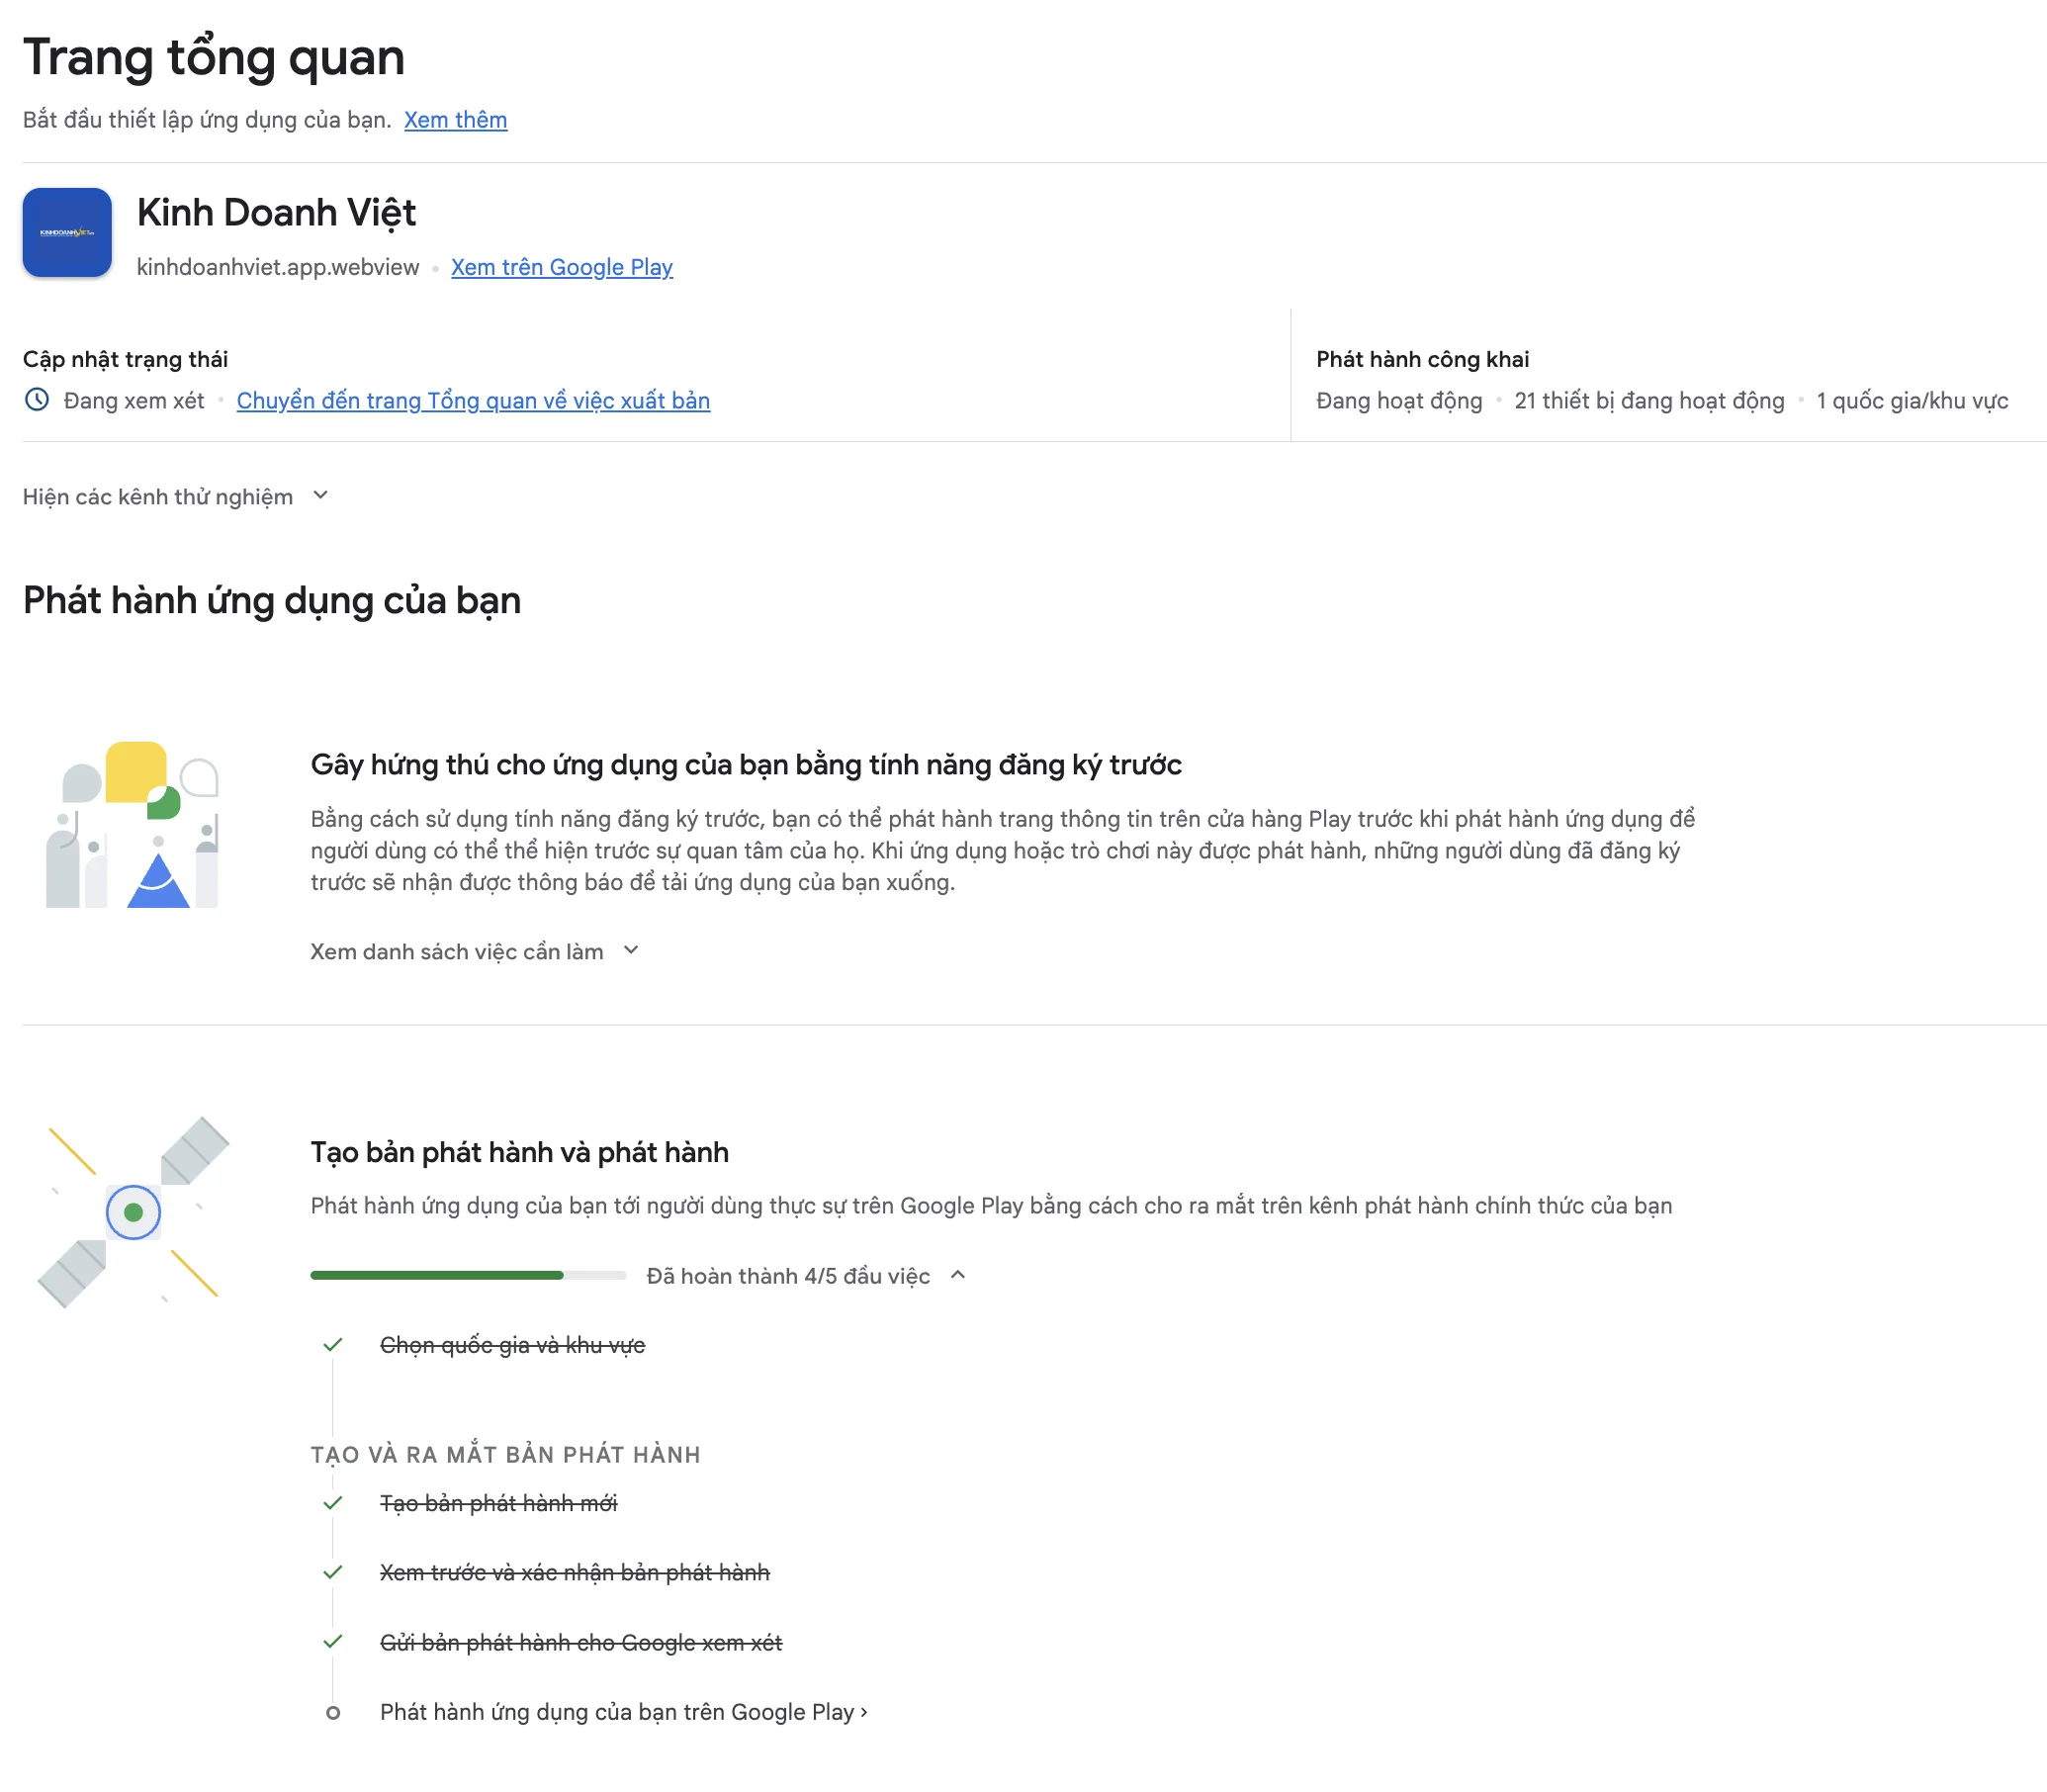2047x1792 pixels.
Task: Click checkmark beside Tạo bản phát hành mới
Action: (x=333, y=1503)
